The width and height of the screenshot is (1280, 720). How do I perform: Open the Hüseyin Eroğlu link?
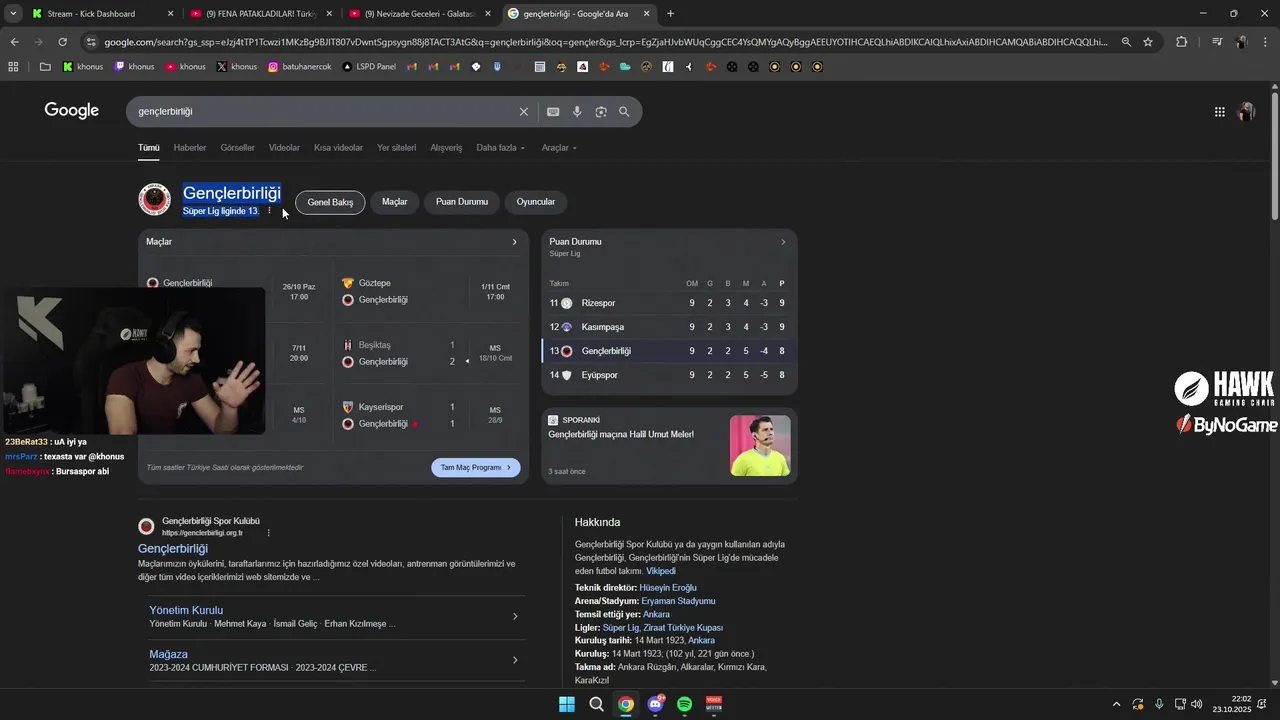tap(668, 588)
